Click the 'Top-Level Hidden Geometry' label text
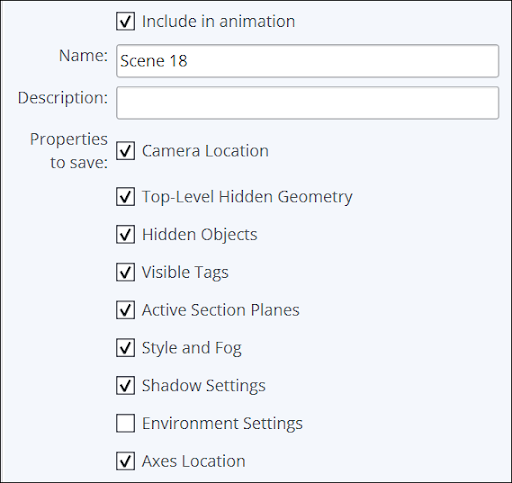 (247, 197)
